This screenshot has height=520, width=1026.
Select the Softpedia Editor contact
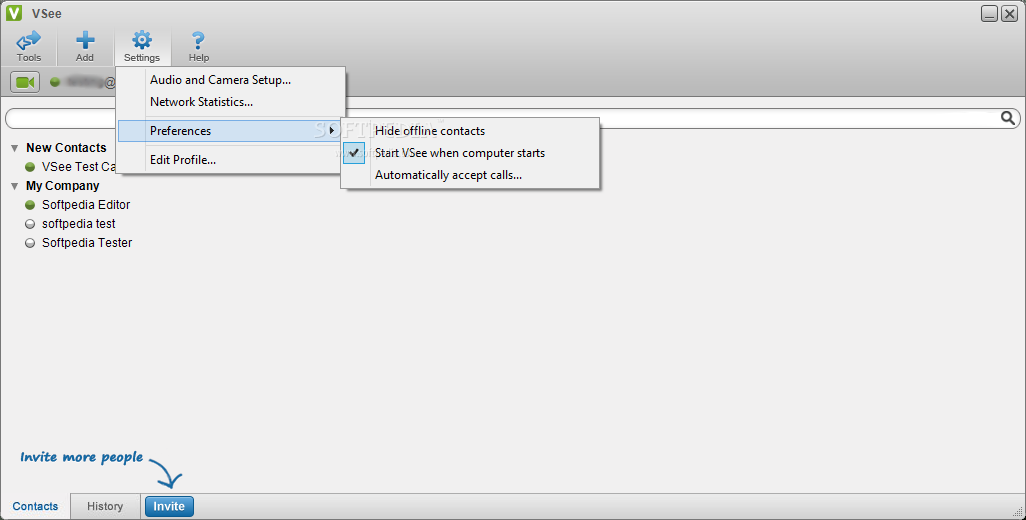86,205
